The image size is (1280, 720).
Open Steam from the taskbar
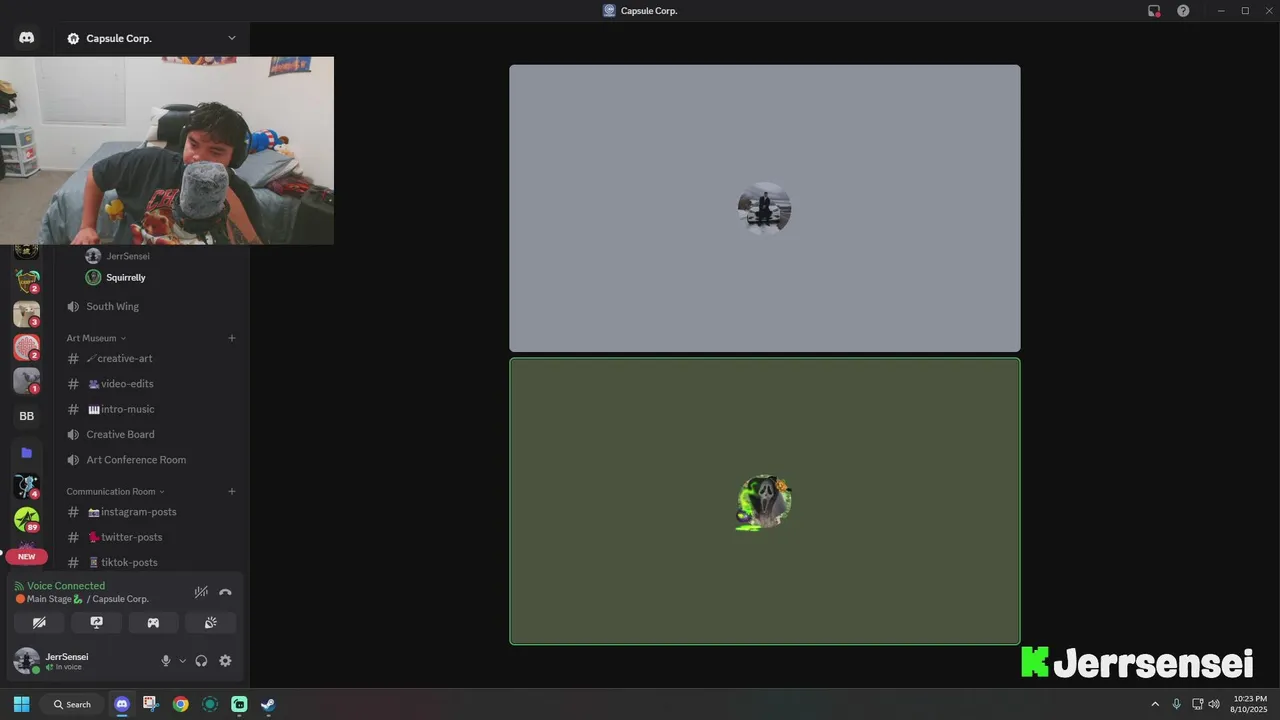(268, 704)
